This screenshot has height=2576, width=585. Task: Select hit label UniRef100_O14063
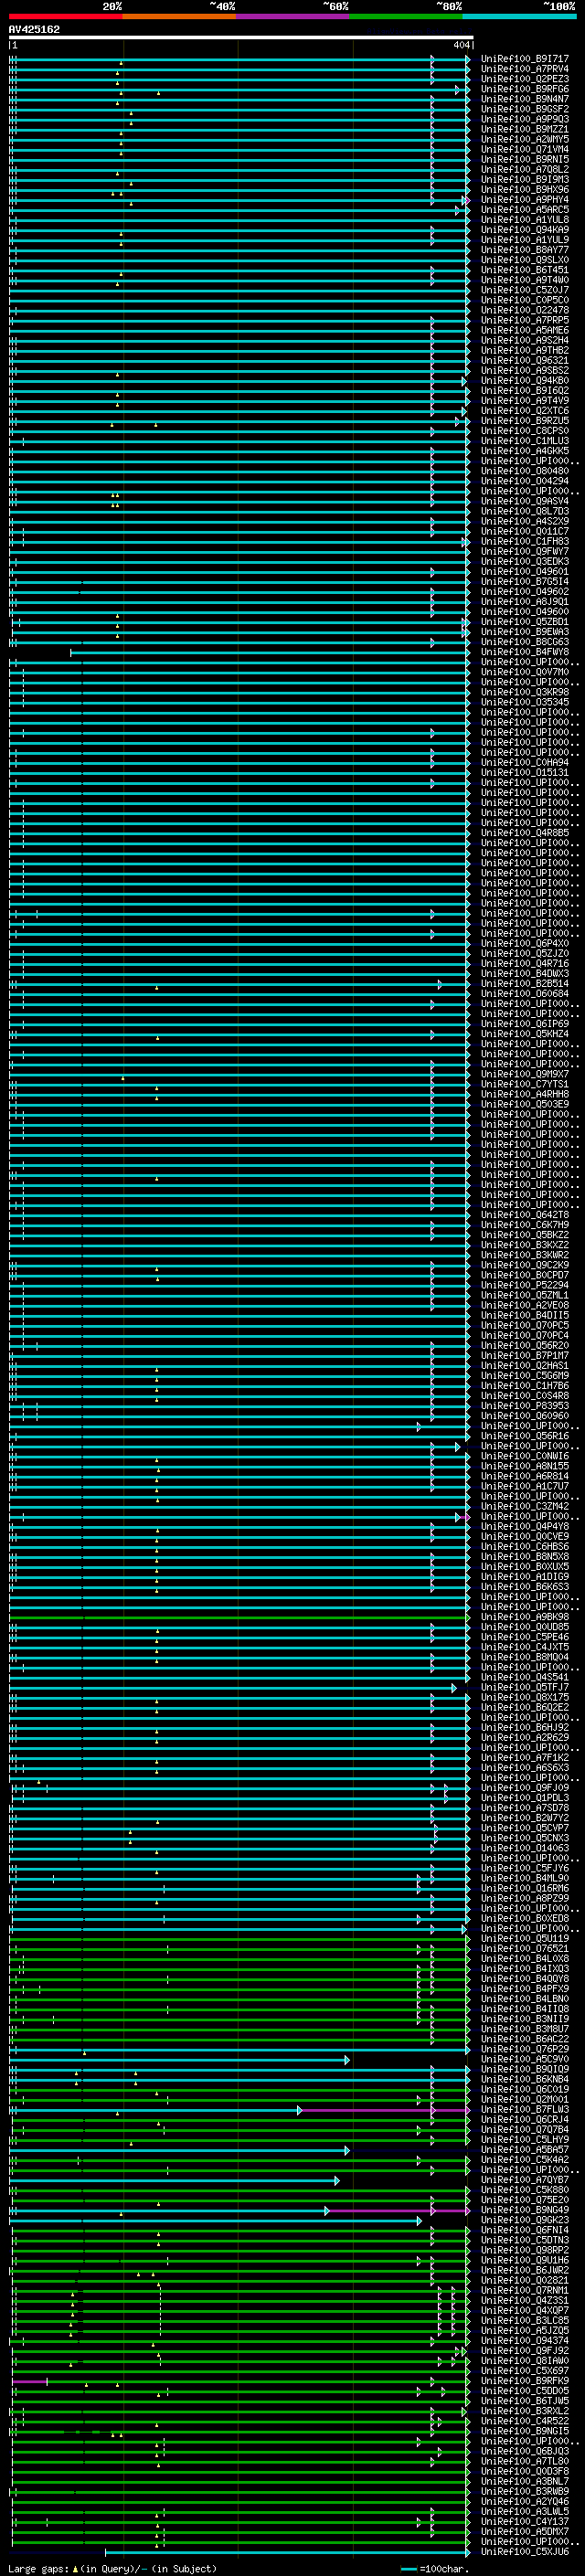525,1848
